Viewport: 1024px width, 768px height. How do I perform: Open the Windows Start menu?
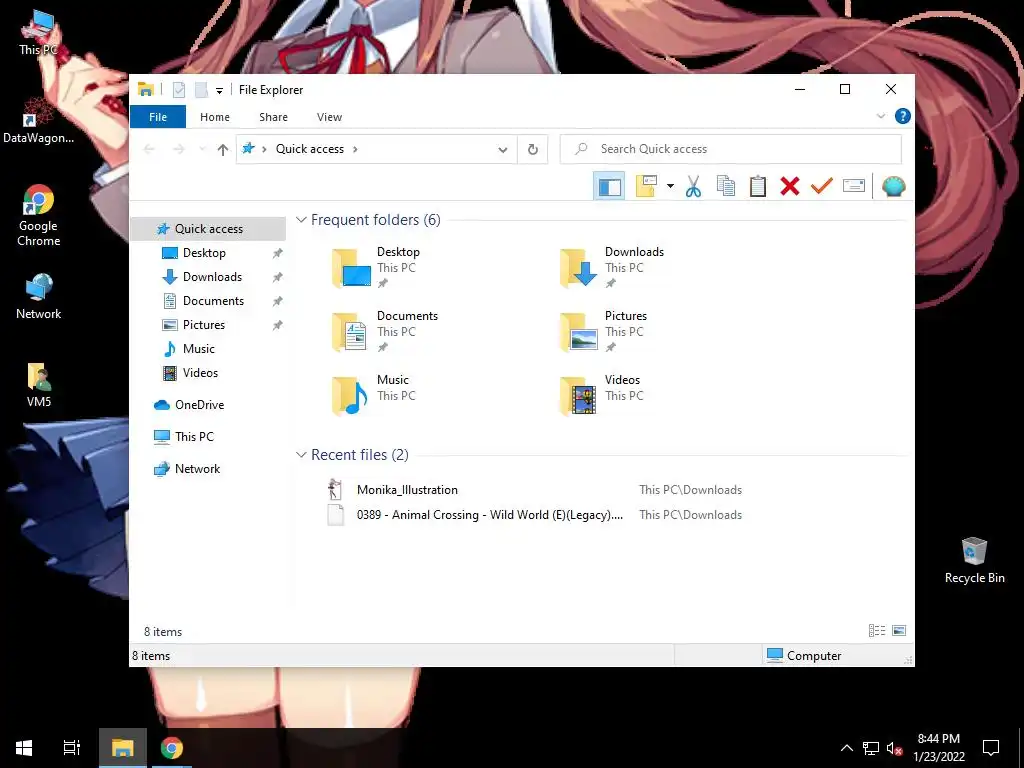coord(24,748)
